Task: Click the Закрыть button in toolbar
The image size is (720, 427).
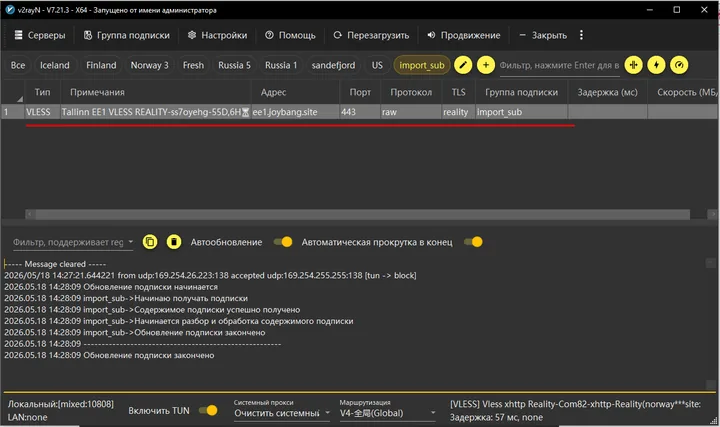Action: click(543, 35)
